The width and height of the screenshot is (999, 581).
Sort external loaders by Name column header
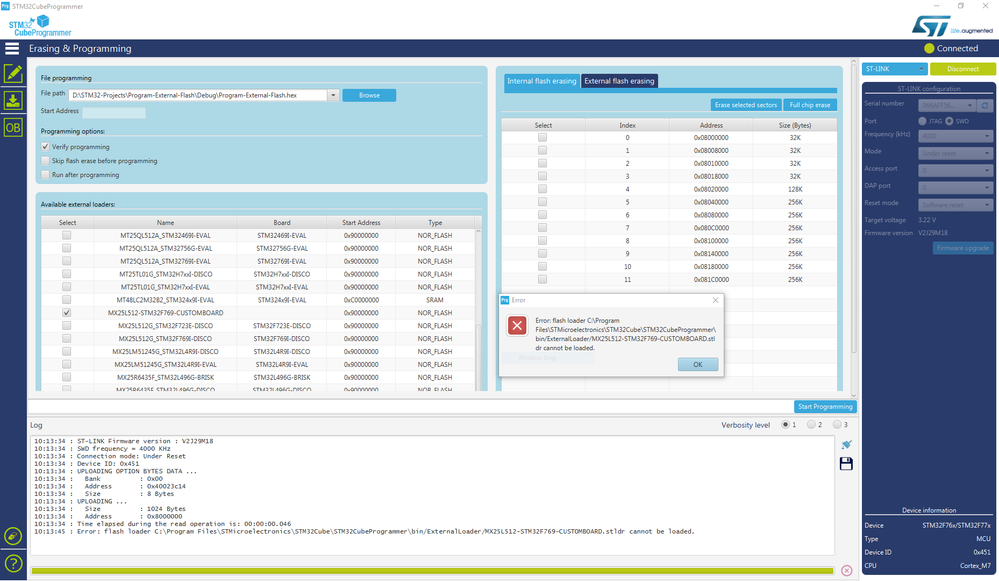tap(165, 222)
